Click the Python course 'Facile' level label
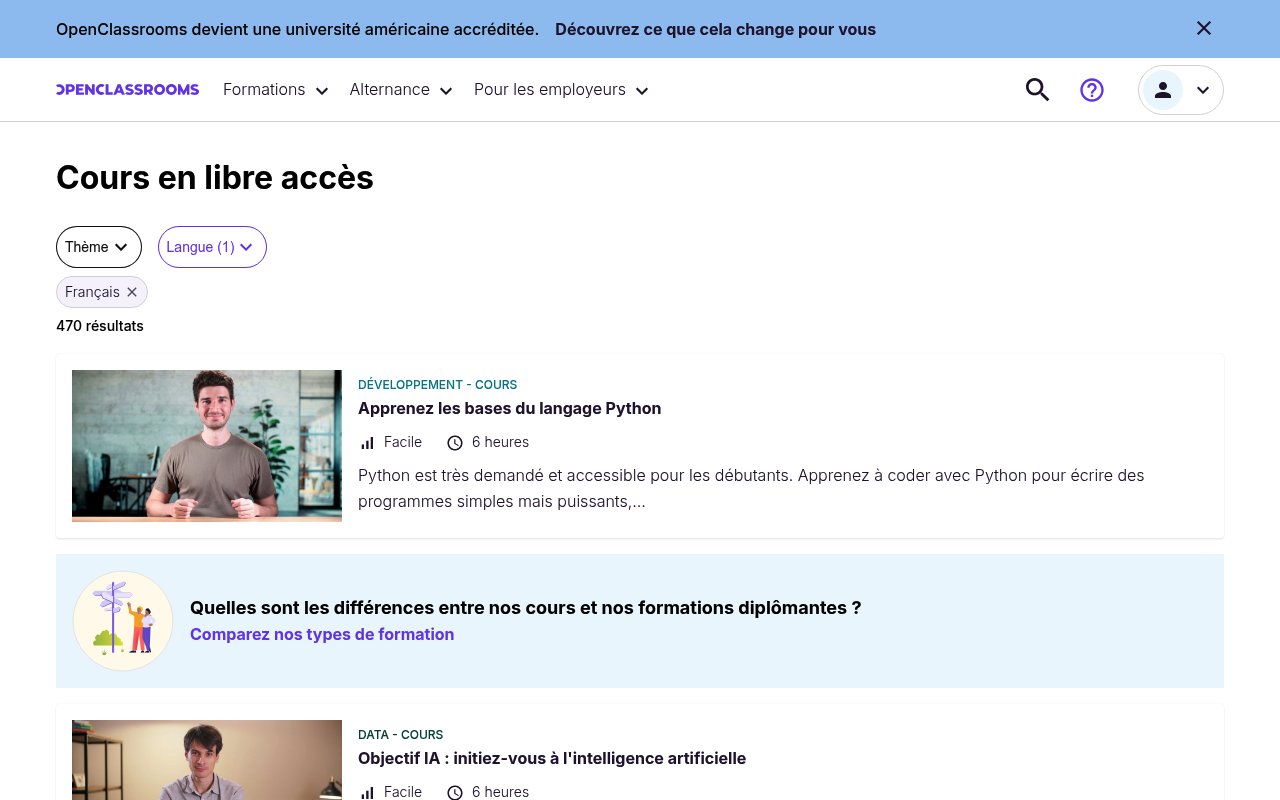 point(403,442)
